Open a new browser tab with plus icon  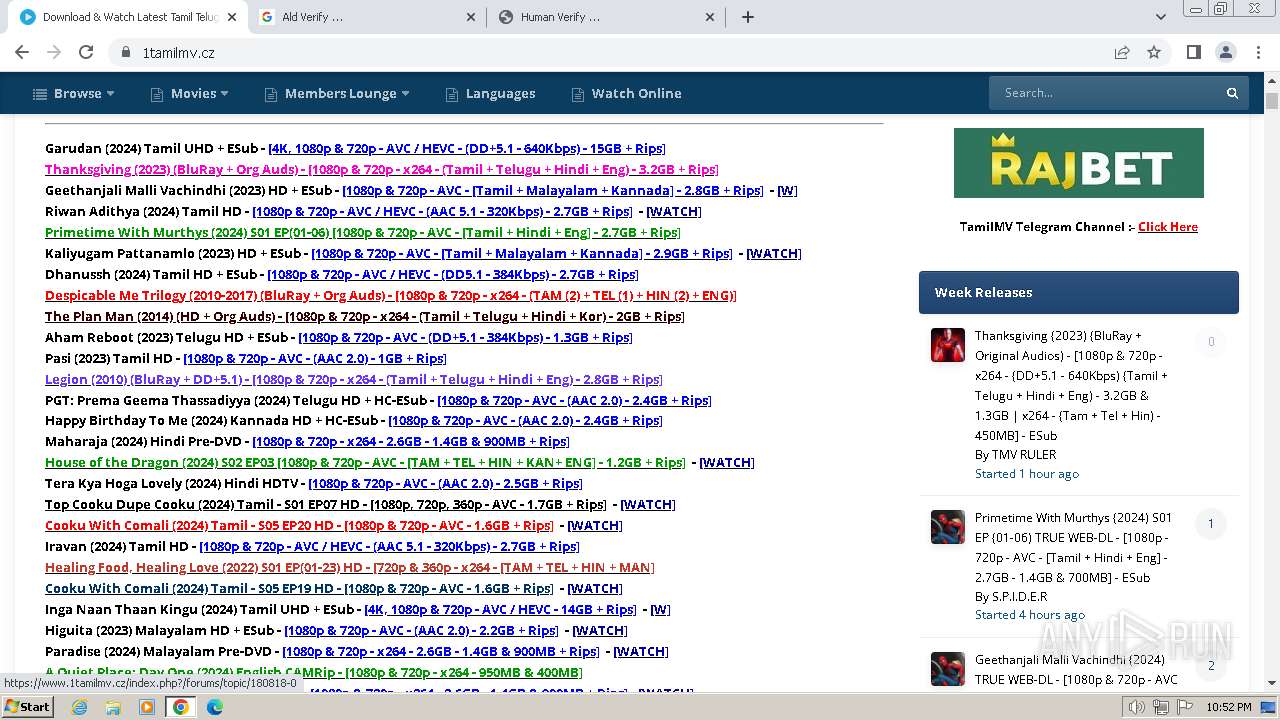(x=747, y=17)
